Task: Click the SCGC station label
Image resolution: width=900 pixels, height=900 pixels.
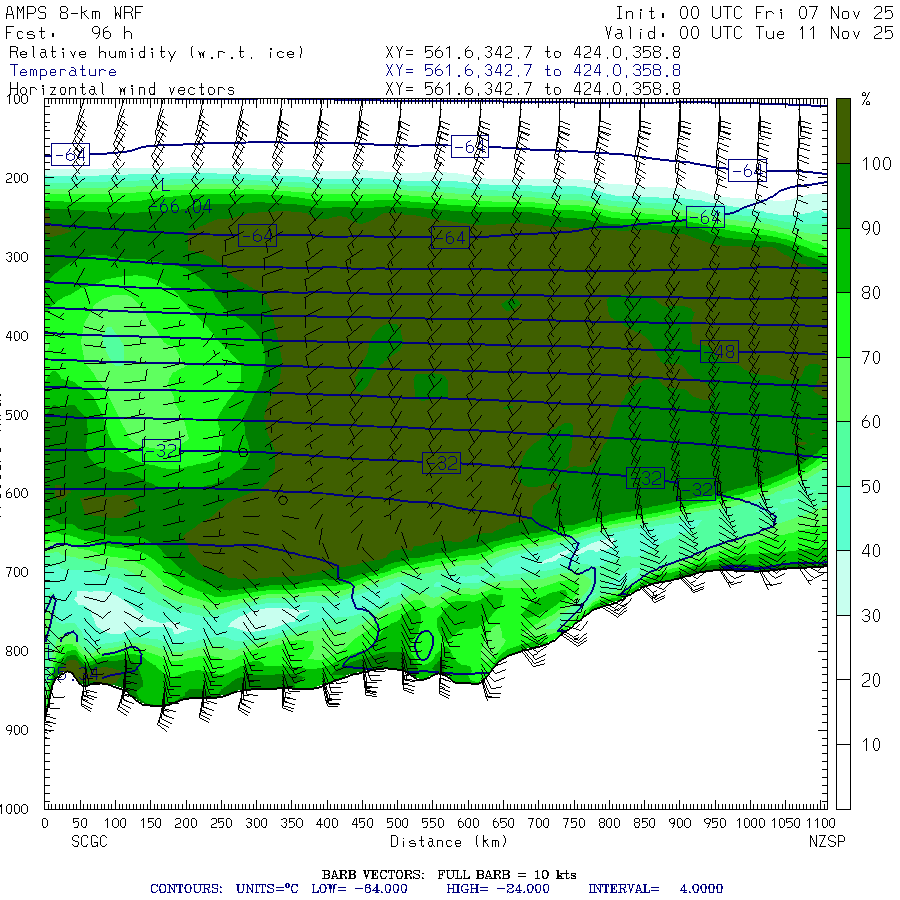Action: tap(89, 841)
